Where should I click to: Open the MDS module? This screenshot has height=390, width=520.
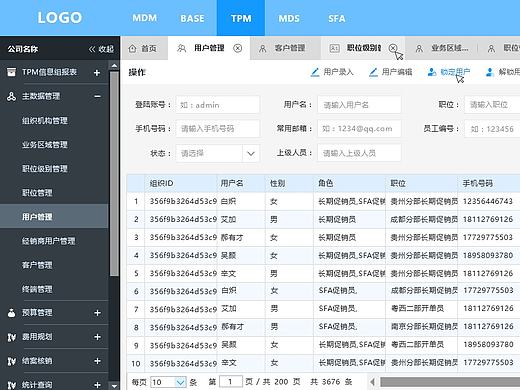(289, 18)
